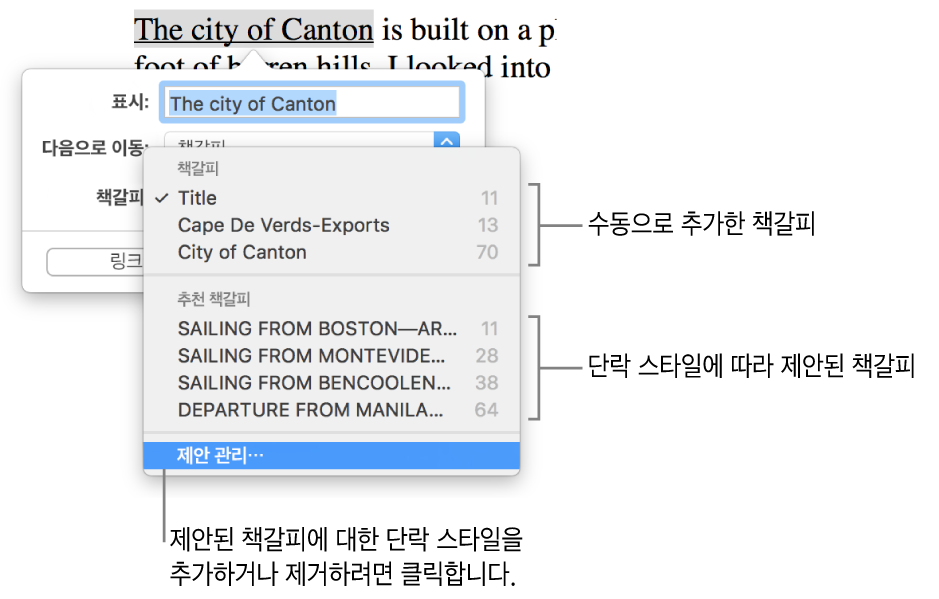Select SAILING FROM BENCOOLEN suggested bookmark
The image size is (939, 599).
pyautogui.click(x=331, y=383)
